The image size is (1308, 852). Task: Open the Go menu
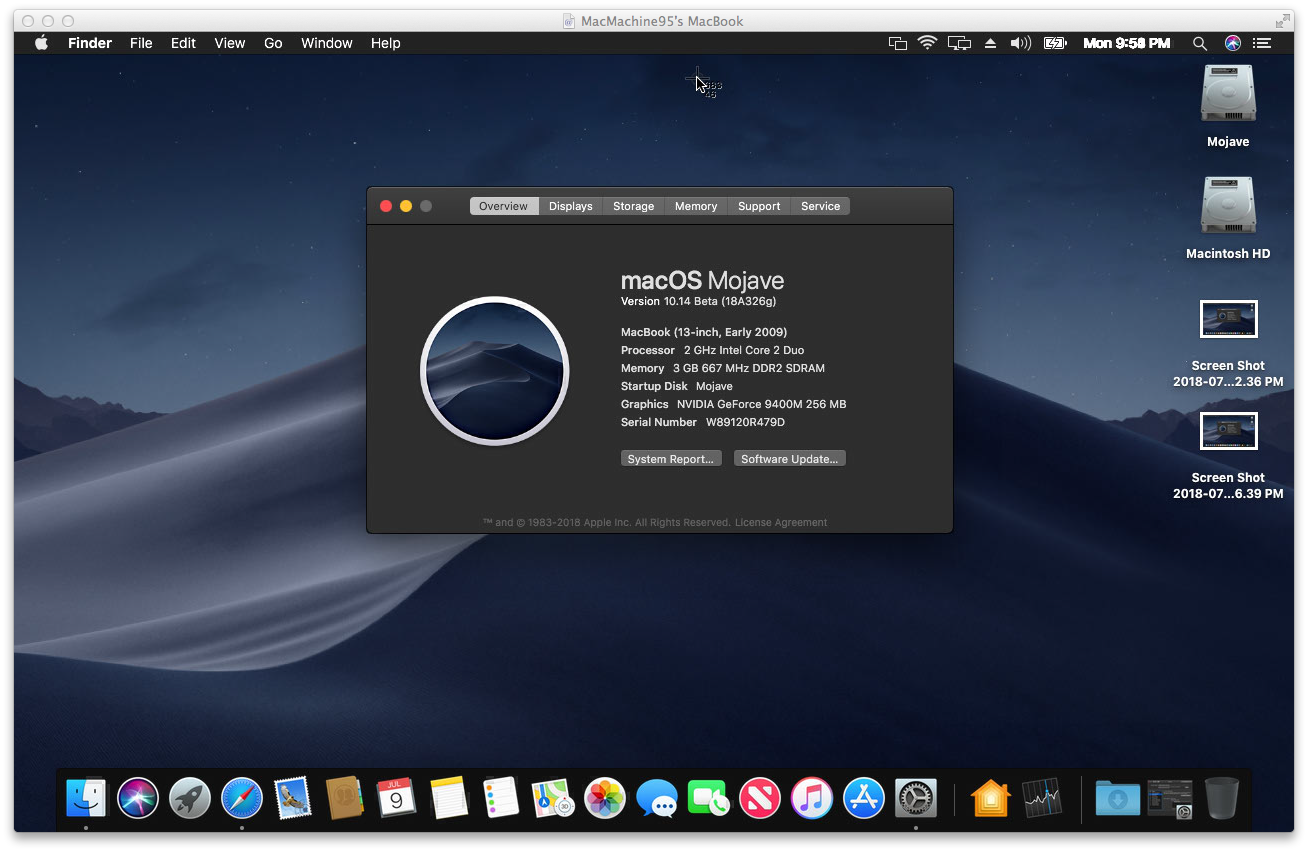(x=273, y=43)
